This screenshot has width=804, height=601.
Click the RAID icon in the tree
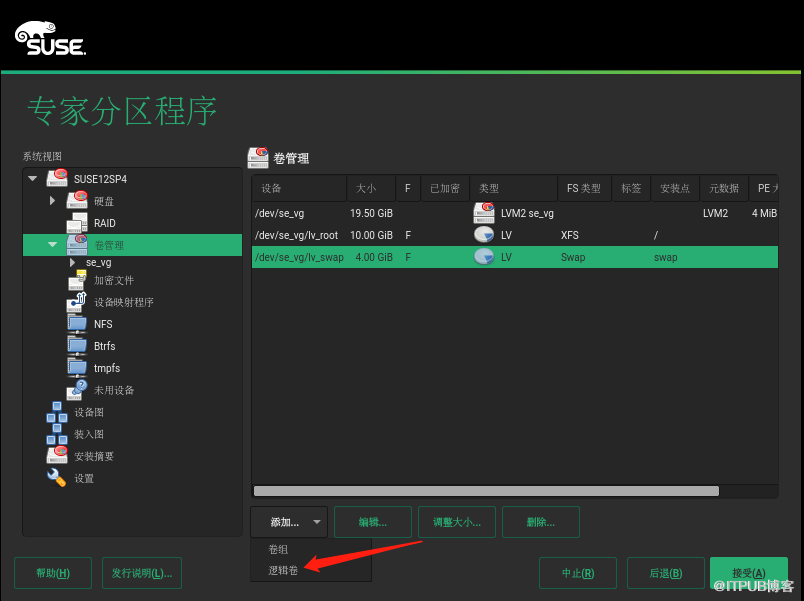click(77, 223)
